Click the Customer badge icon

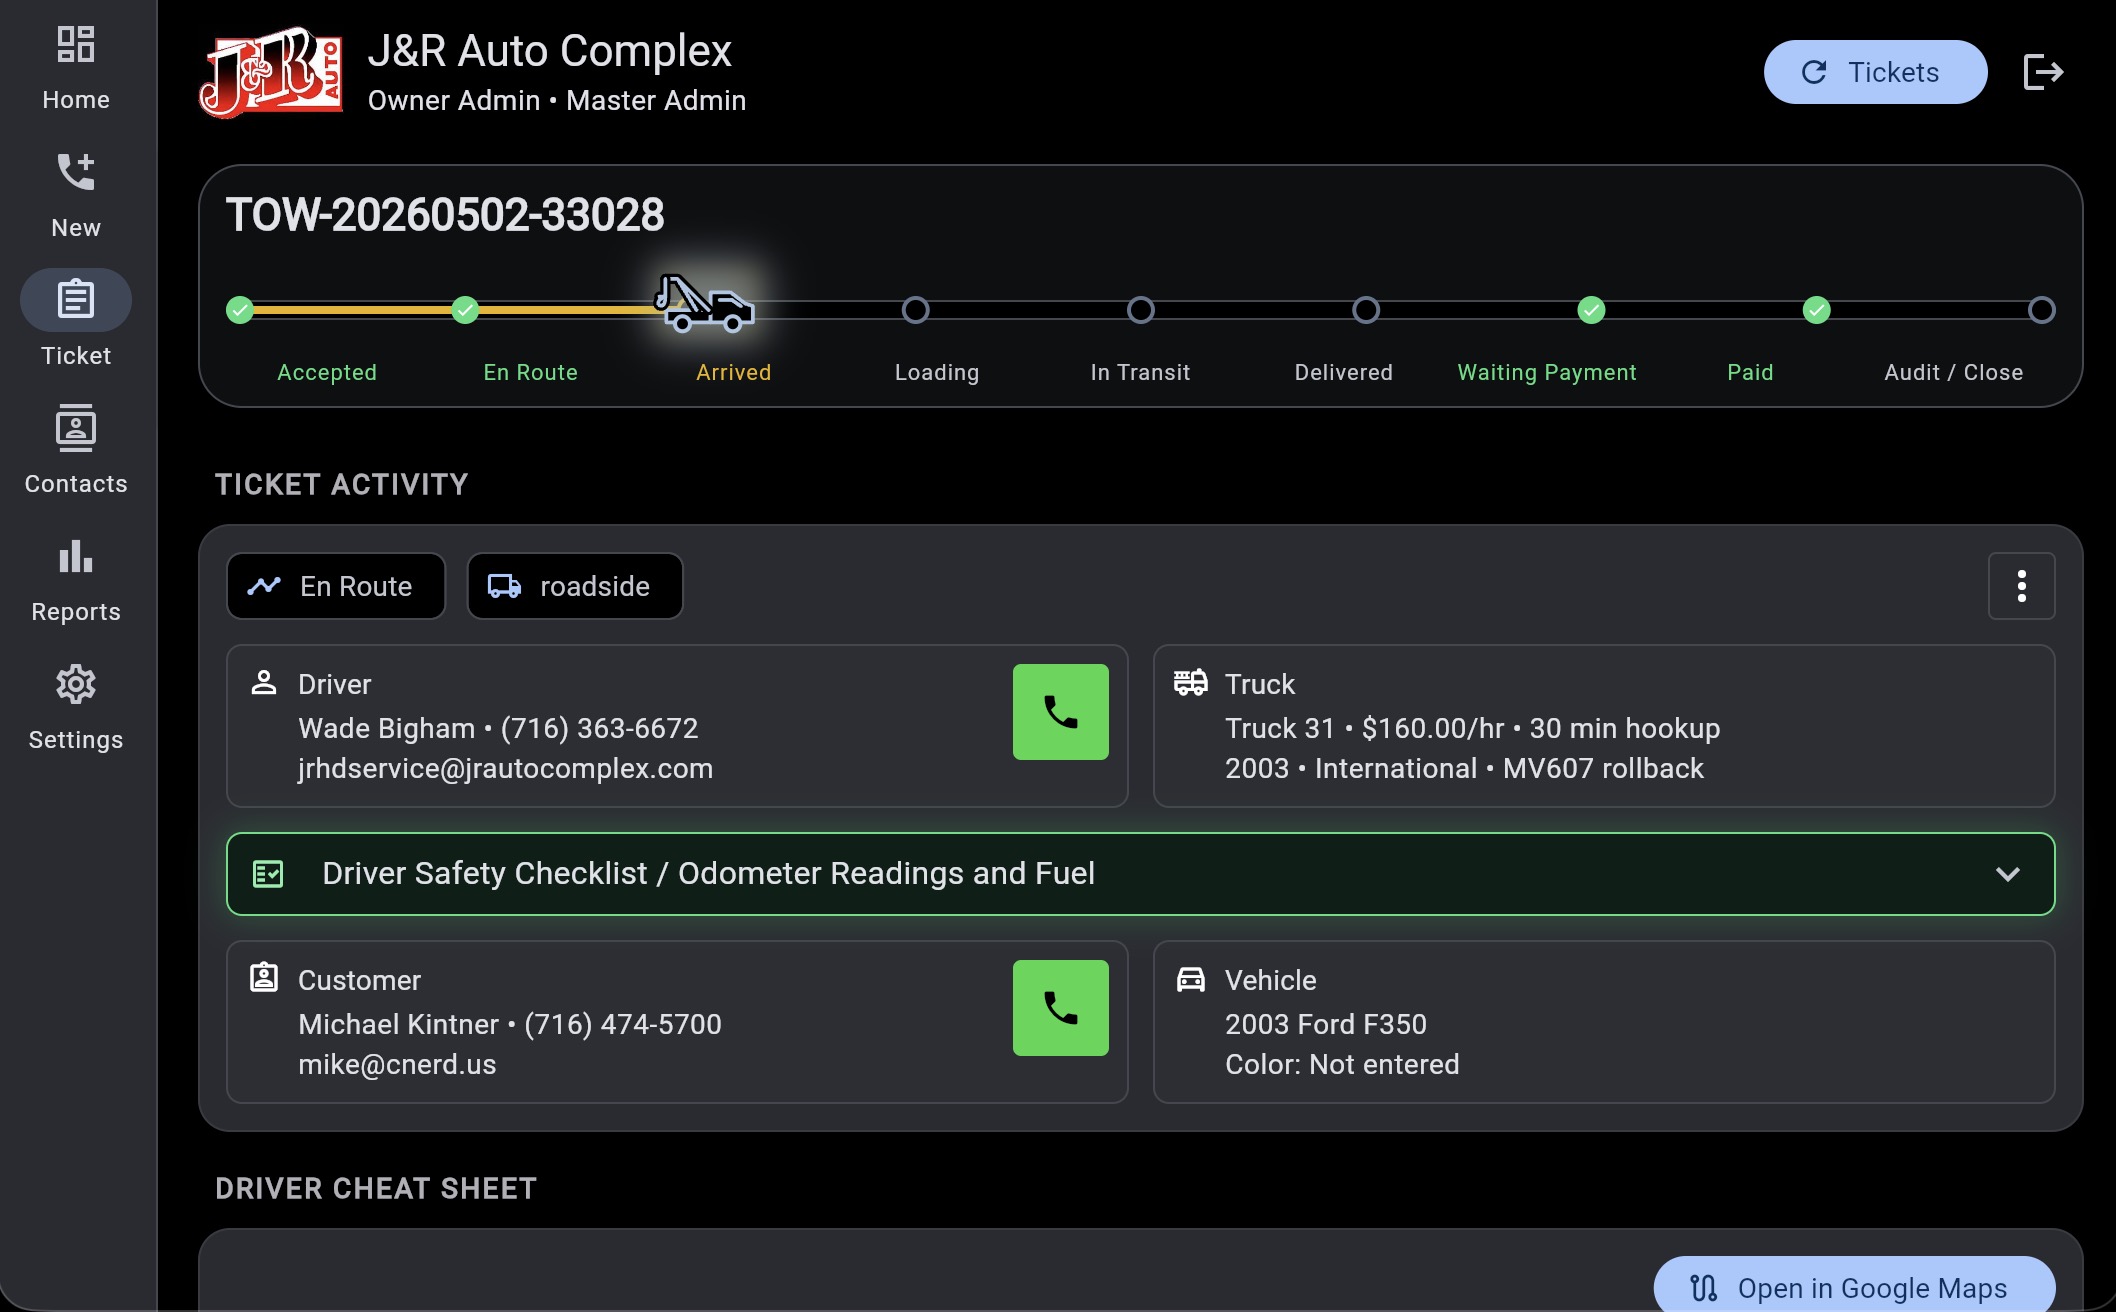click(x=264, y=977)
